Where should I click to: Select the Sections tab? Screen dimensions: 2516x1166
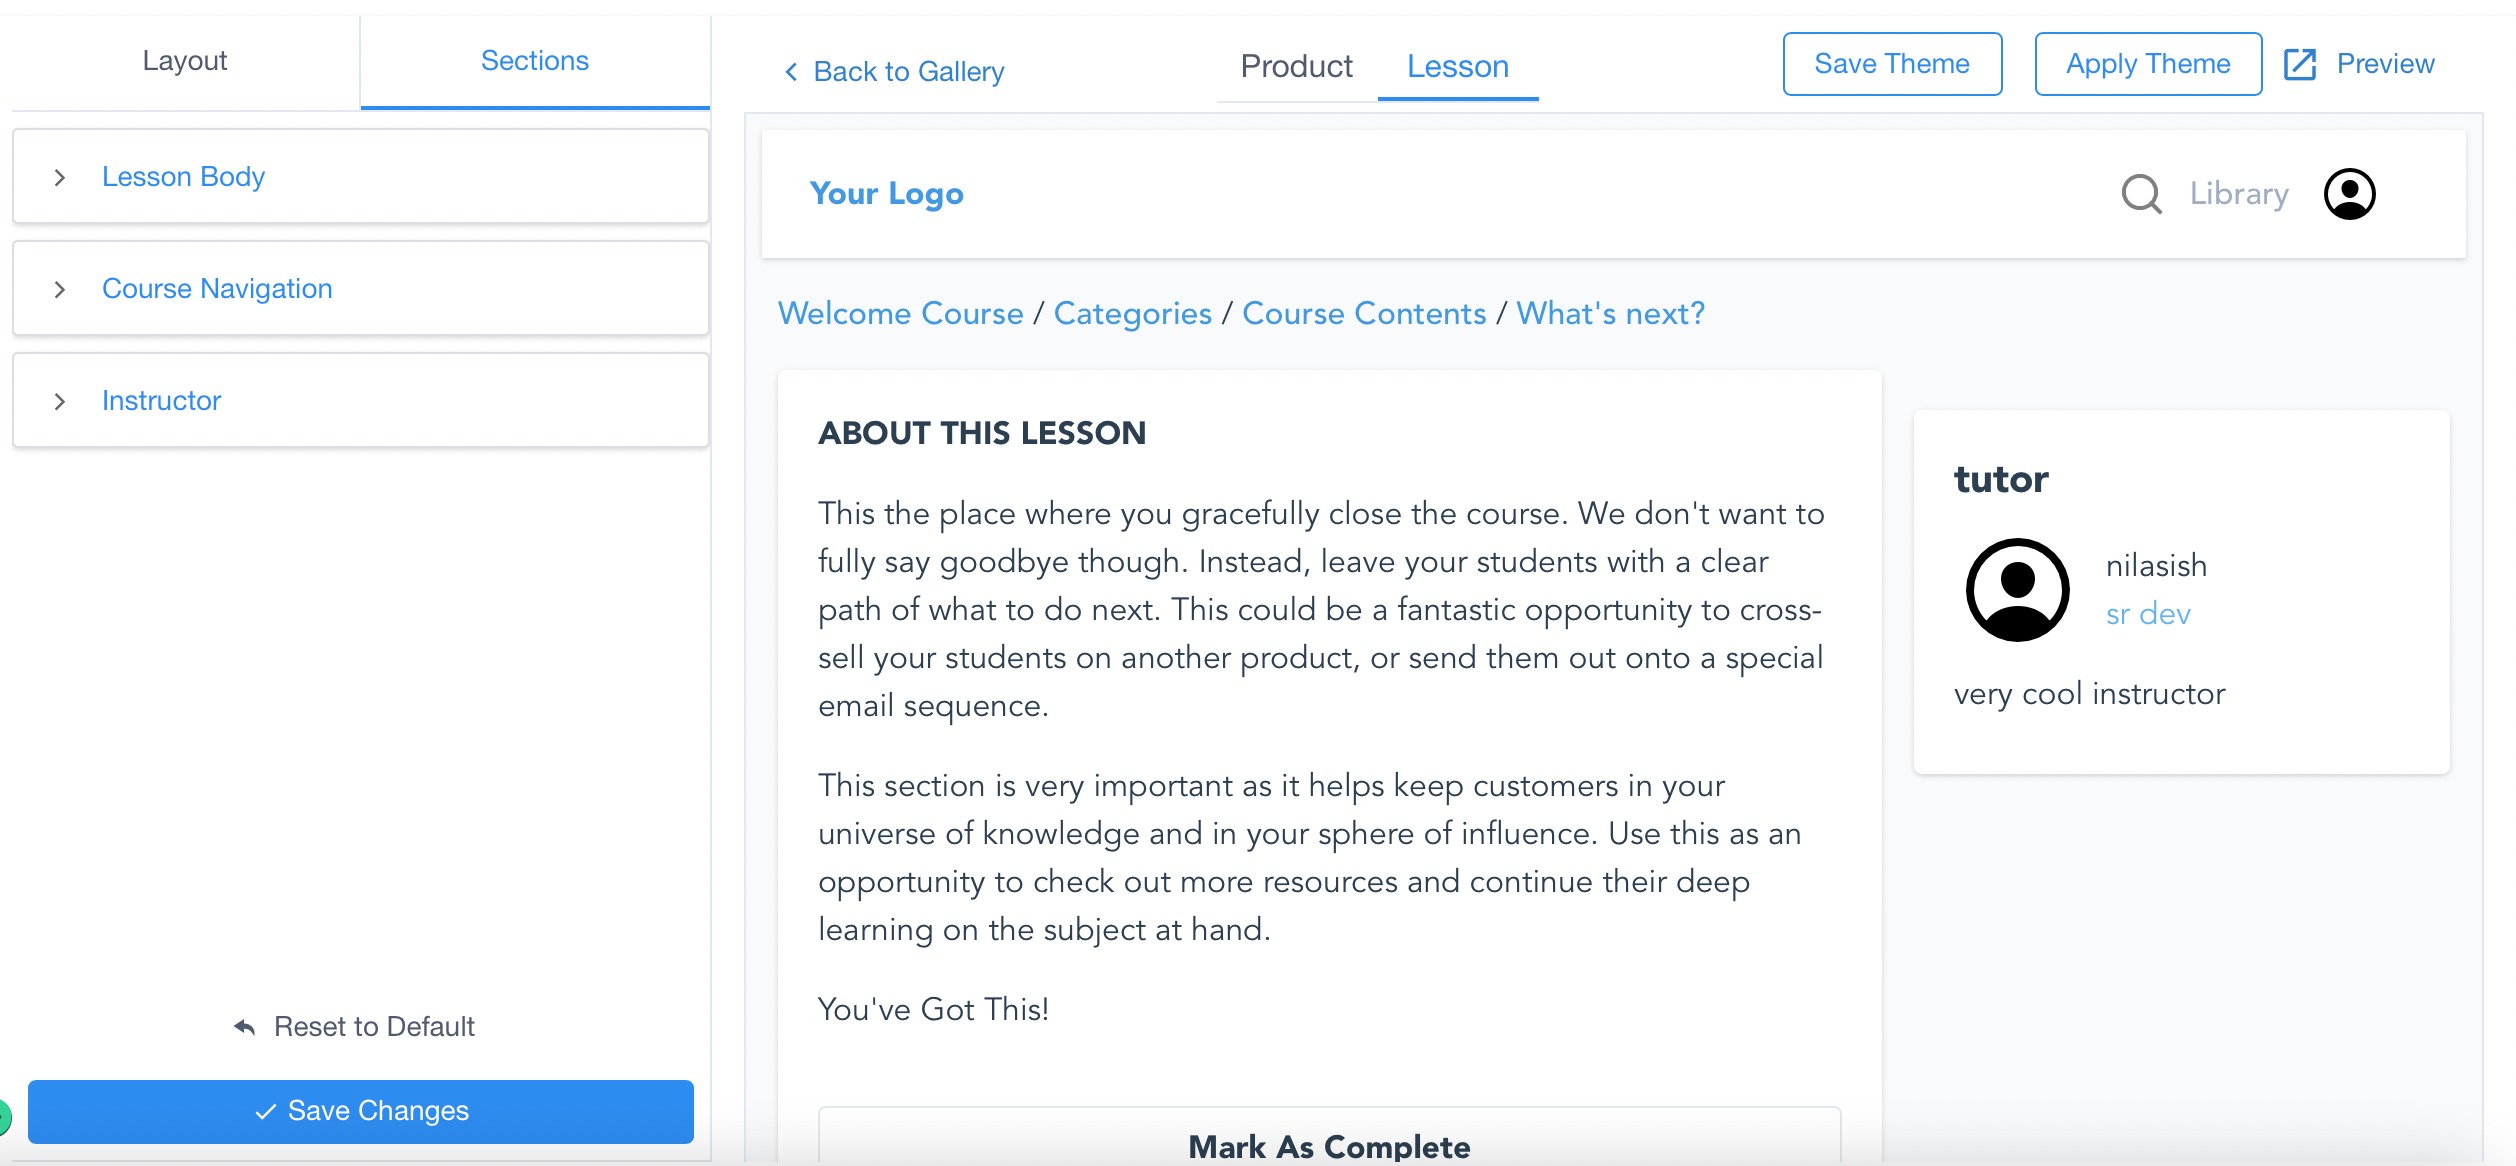point(535,61)
